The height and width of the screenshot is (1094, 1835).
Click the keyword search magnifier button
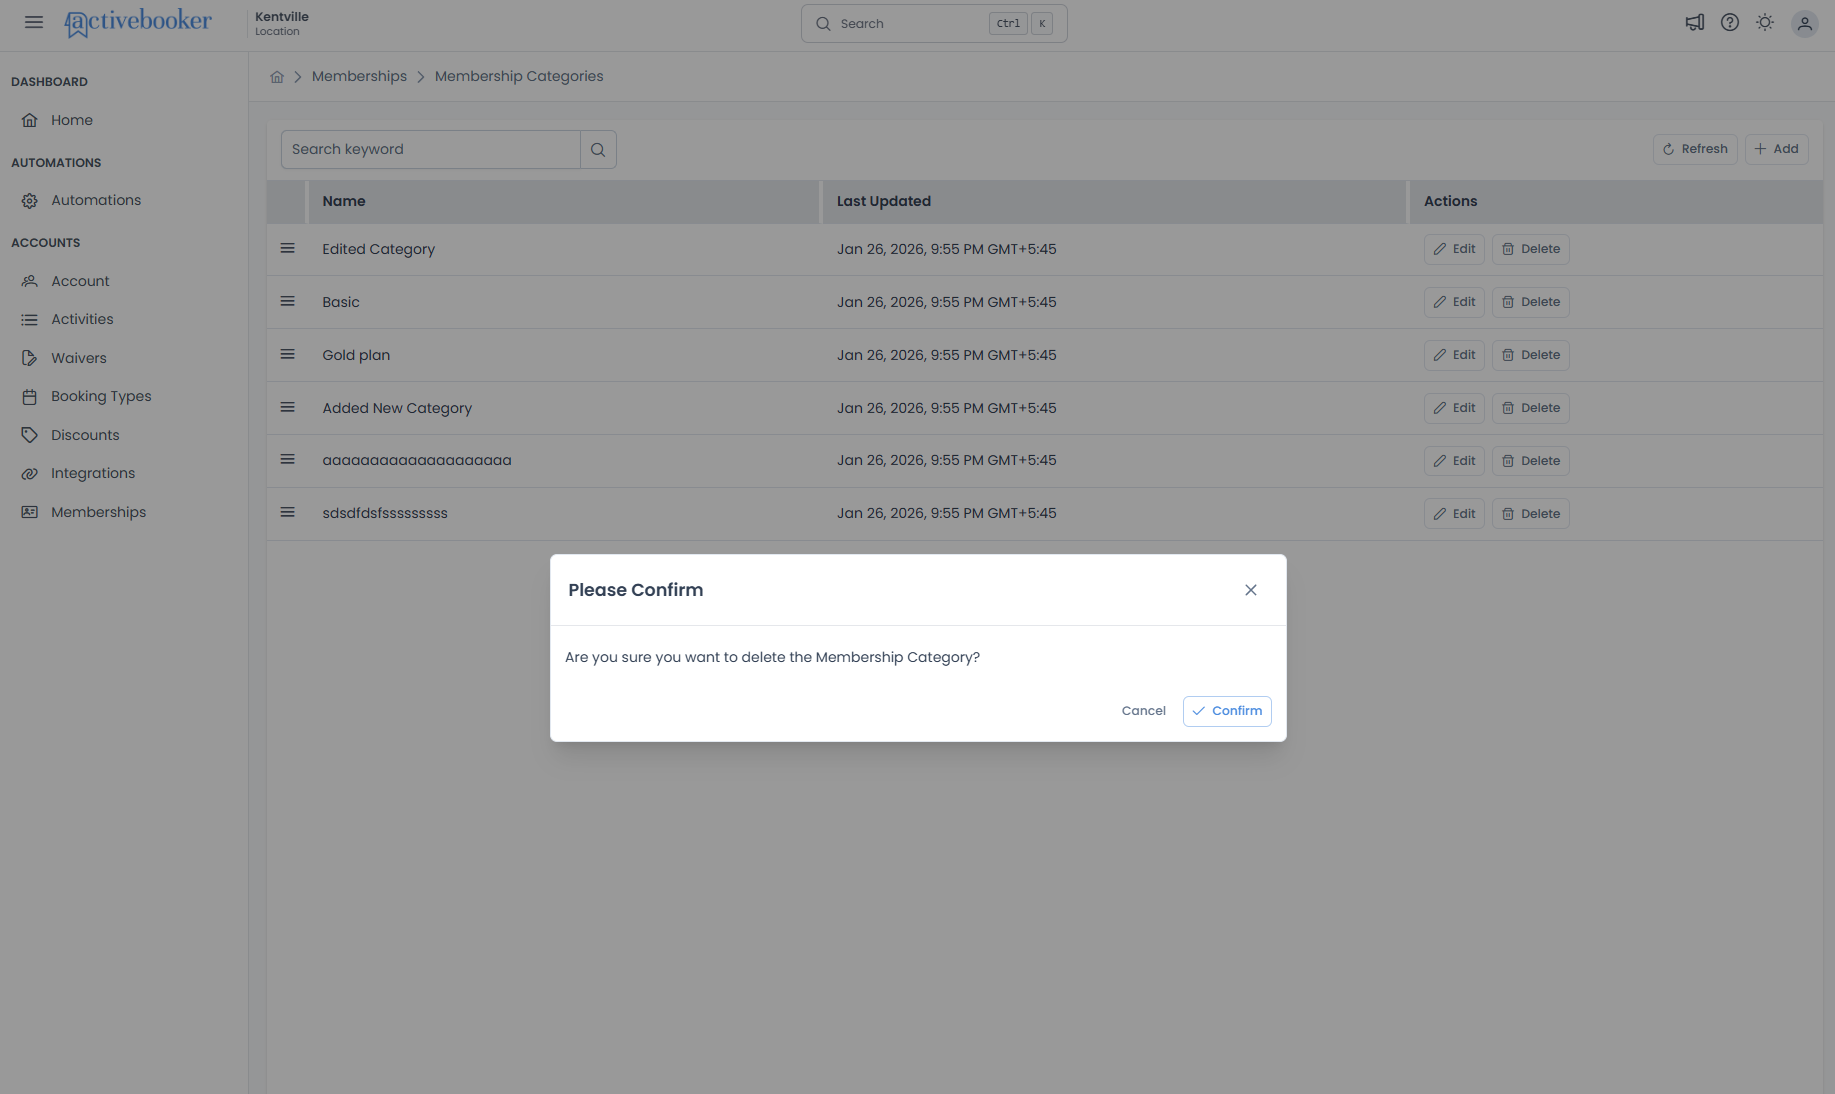click(x=598, y=149)
